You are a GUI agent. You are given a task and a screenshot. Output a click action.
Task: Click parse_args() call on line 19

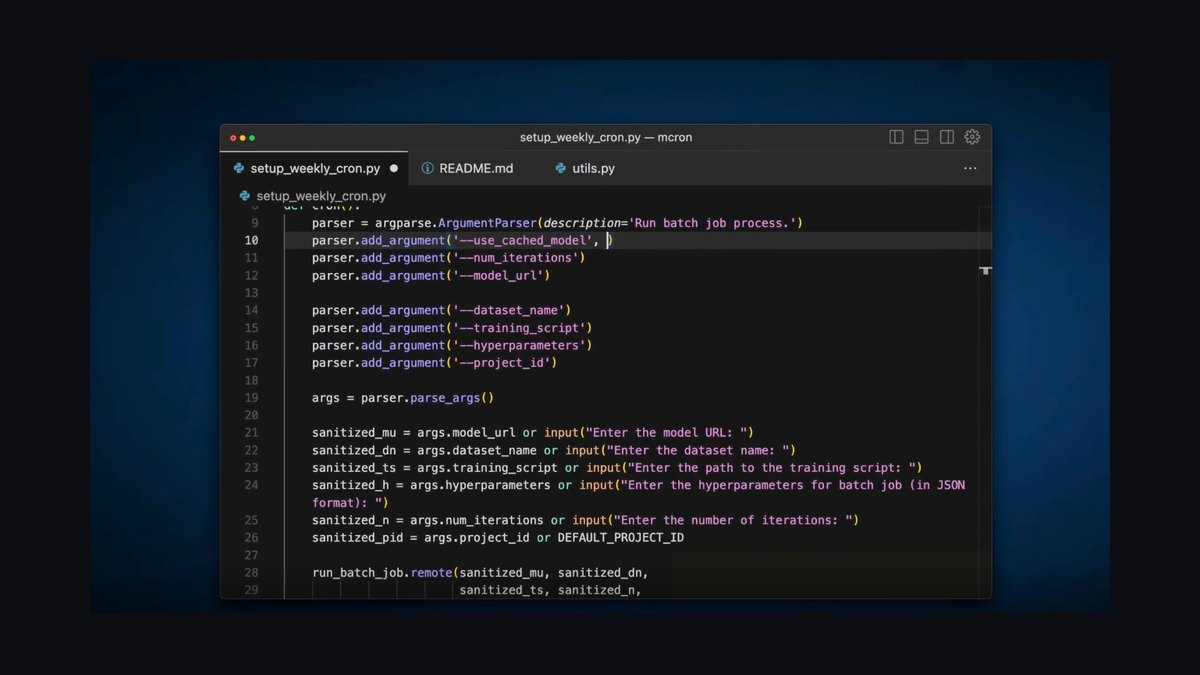pos(452,398)
